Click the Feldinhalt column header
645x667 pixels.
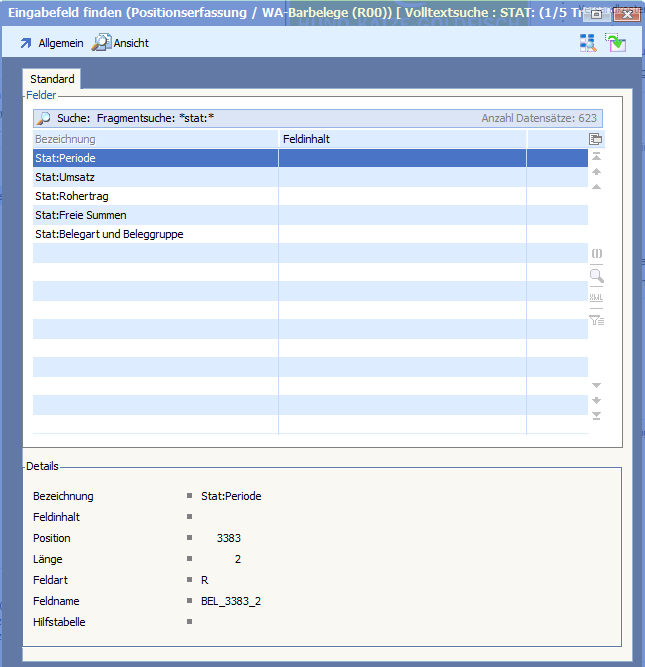(x=402, y=139)
